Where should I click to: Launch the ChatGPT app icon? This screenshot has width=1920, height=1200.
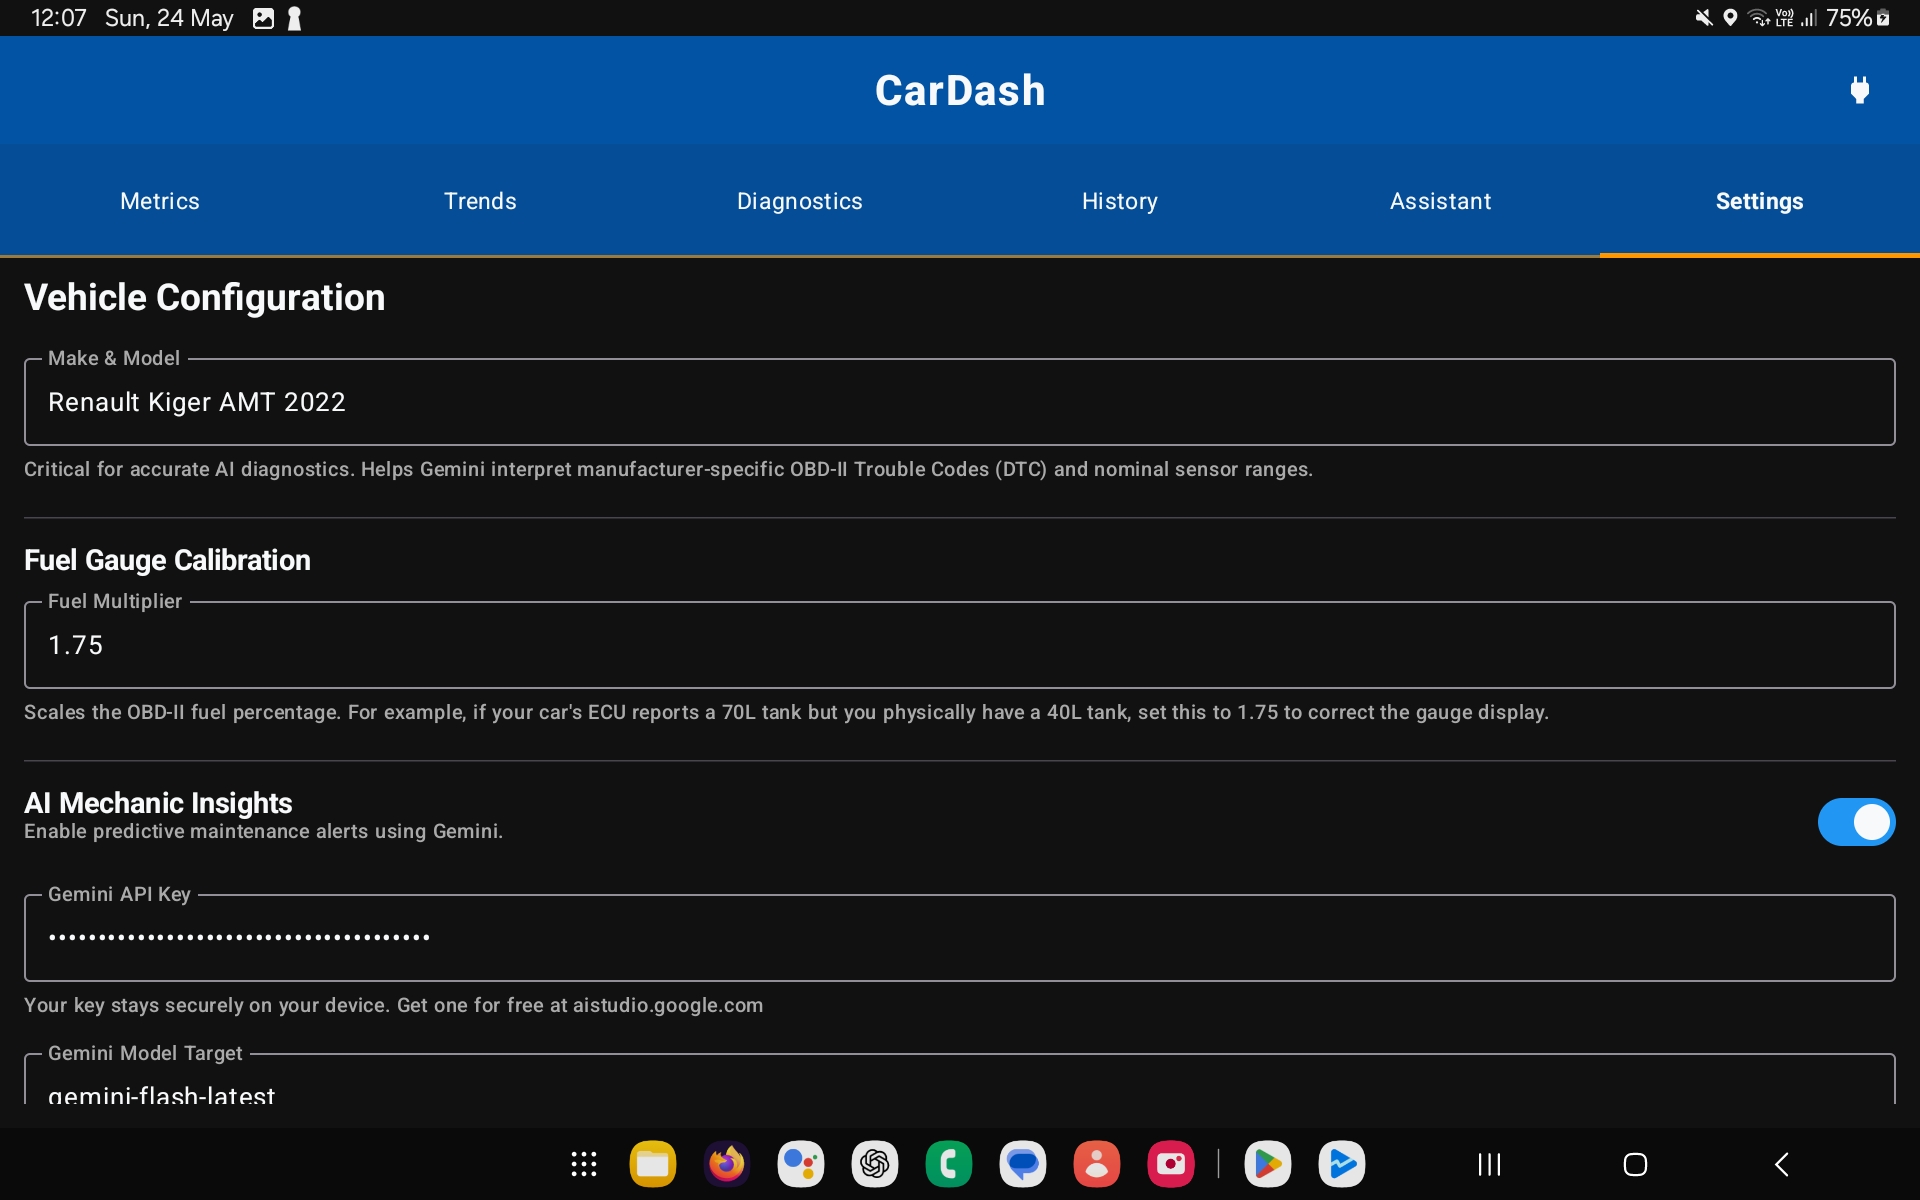tap(875, 1164)
